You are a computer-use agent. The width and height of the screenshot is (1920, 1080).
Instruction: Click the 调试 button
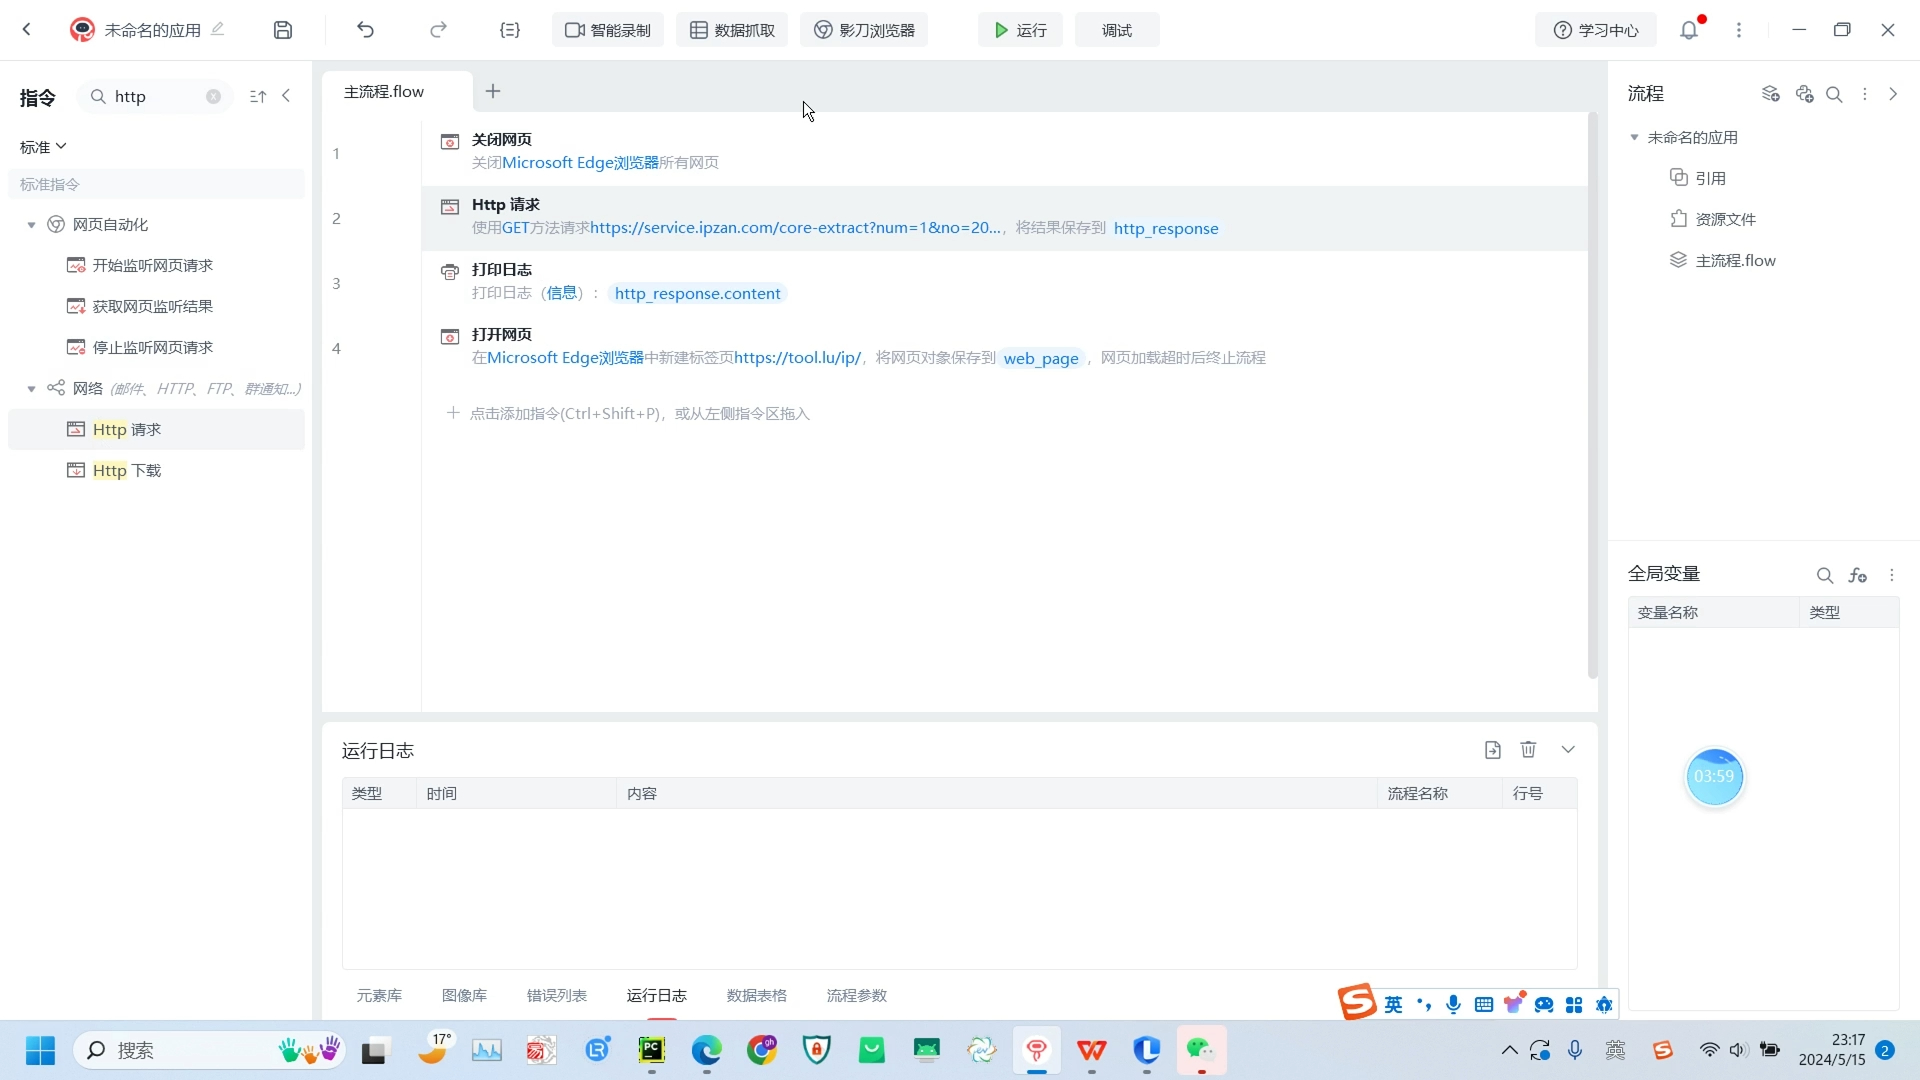tap(1116, 30)
